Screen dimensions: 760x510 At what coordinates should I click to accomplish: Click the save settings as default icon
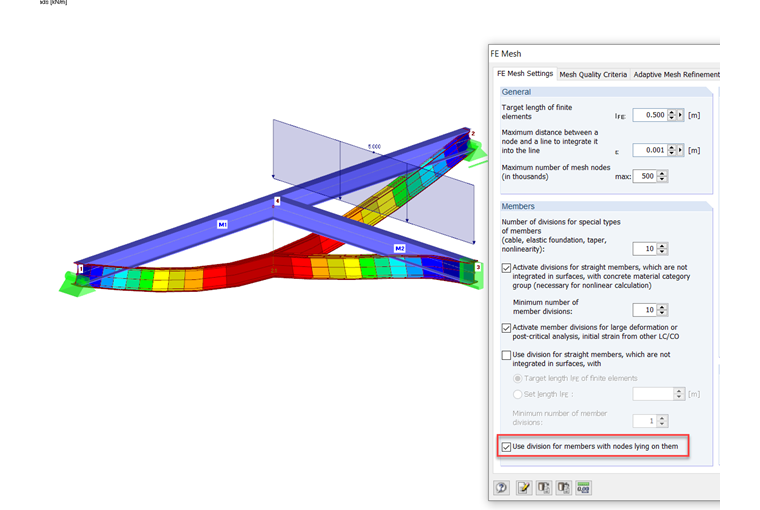pos(563,488)
